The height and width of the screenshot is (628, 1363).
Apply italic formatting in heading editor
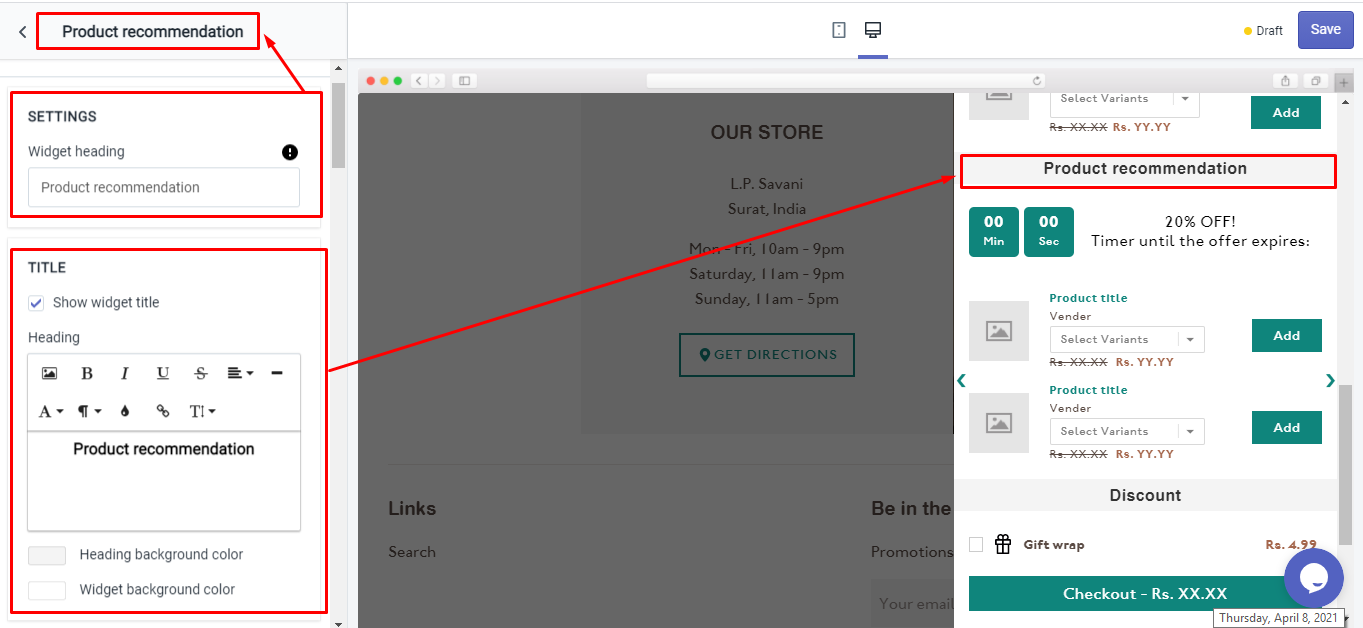coord(125,373)
